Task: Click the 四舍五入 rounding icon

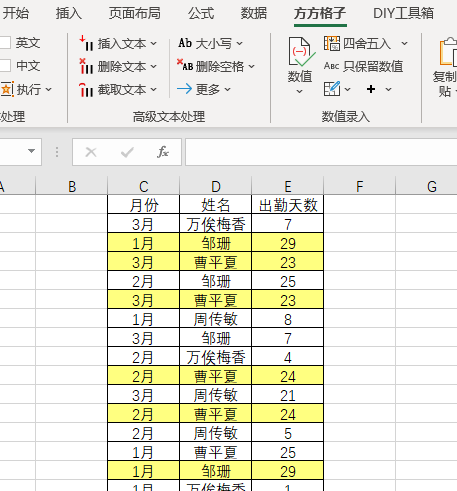Action: click(332, 43)
